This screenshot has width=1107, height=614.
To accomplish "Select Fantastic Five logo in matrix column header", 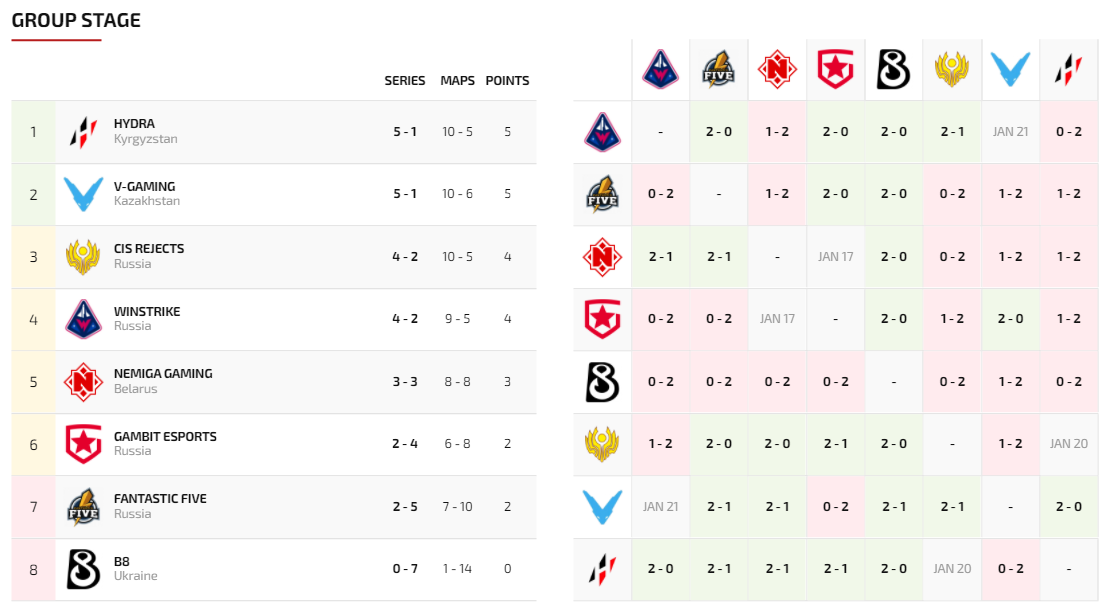I will [718, 69].
